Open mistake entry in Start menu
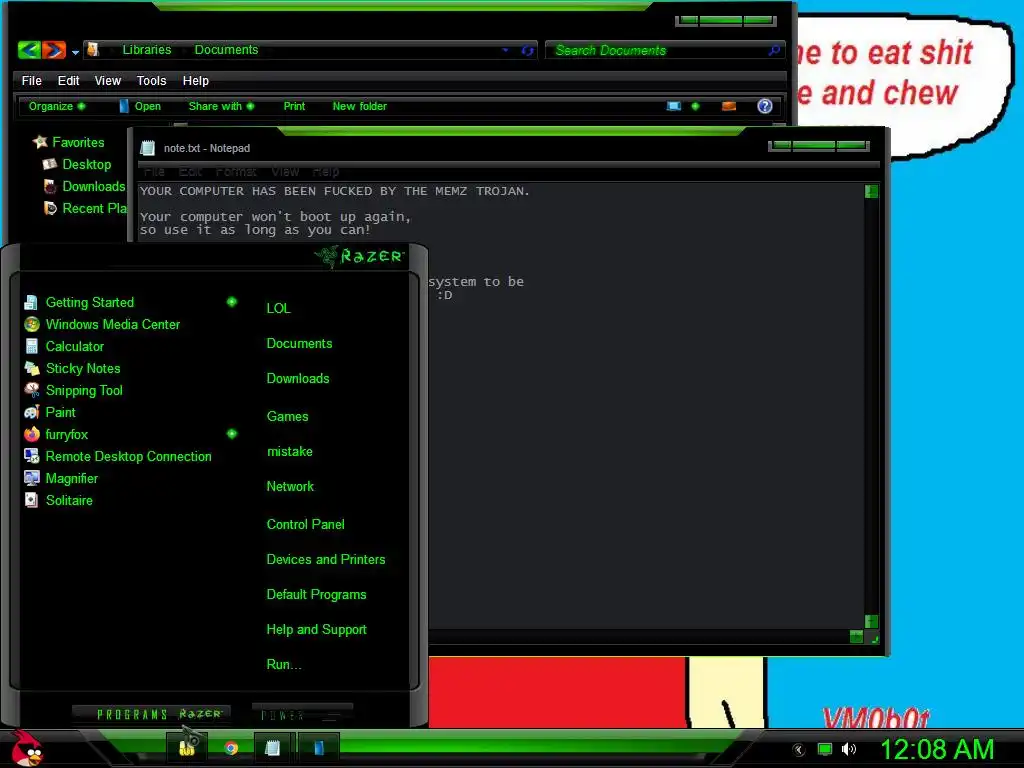The image size is (1024, 768). pyautogui.click(x=289, y=451)
